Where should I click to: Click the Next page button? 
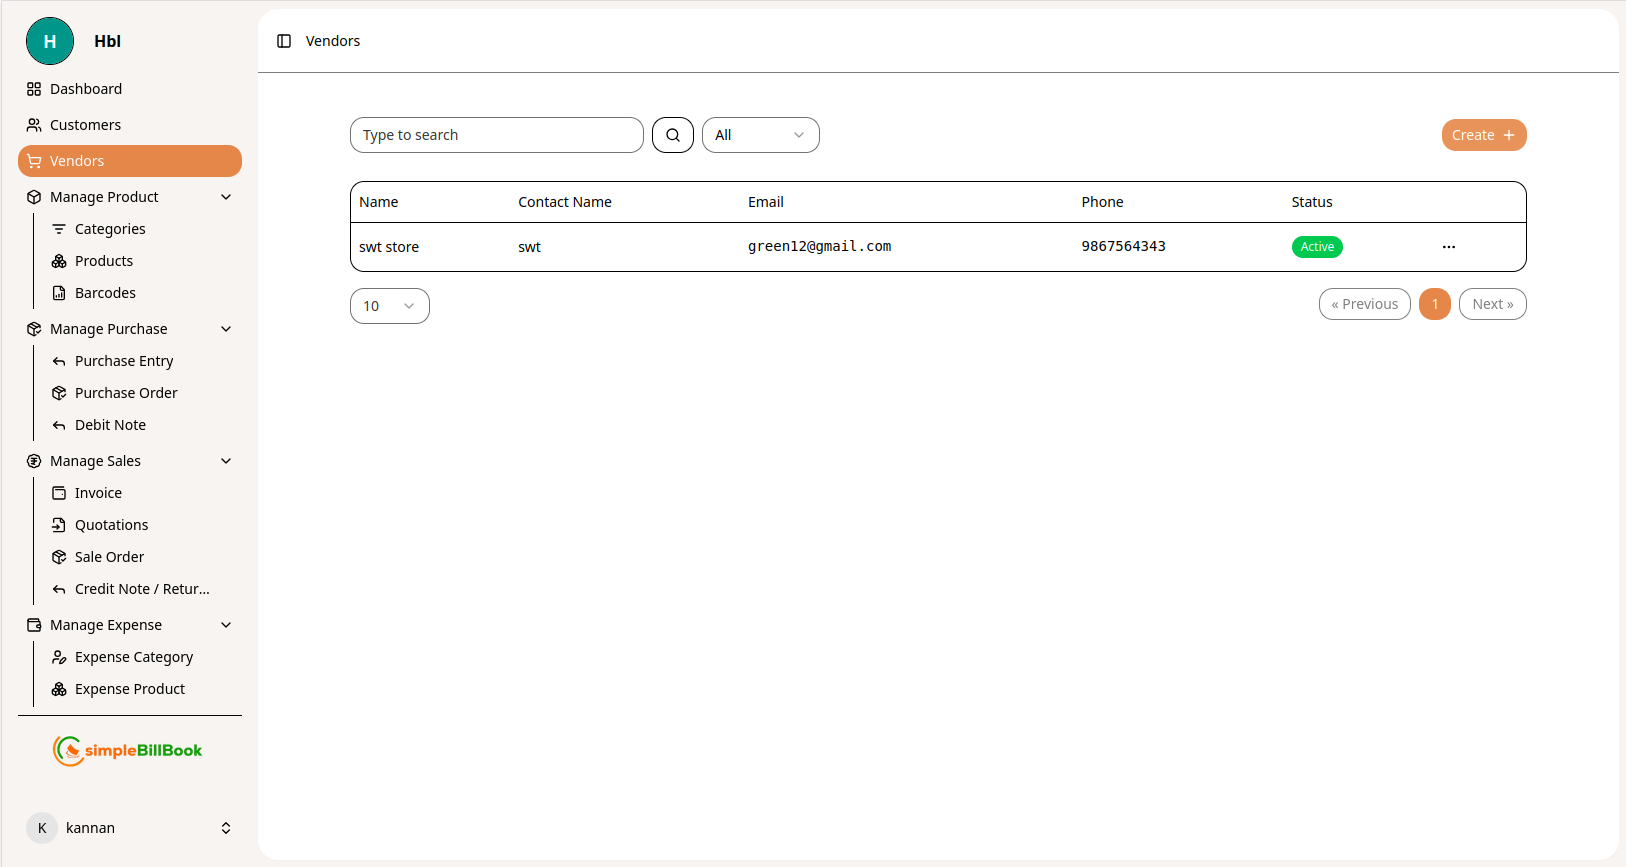[1492, 304]
